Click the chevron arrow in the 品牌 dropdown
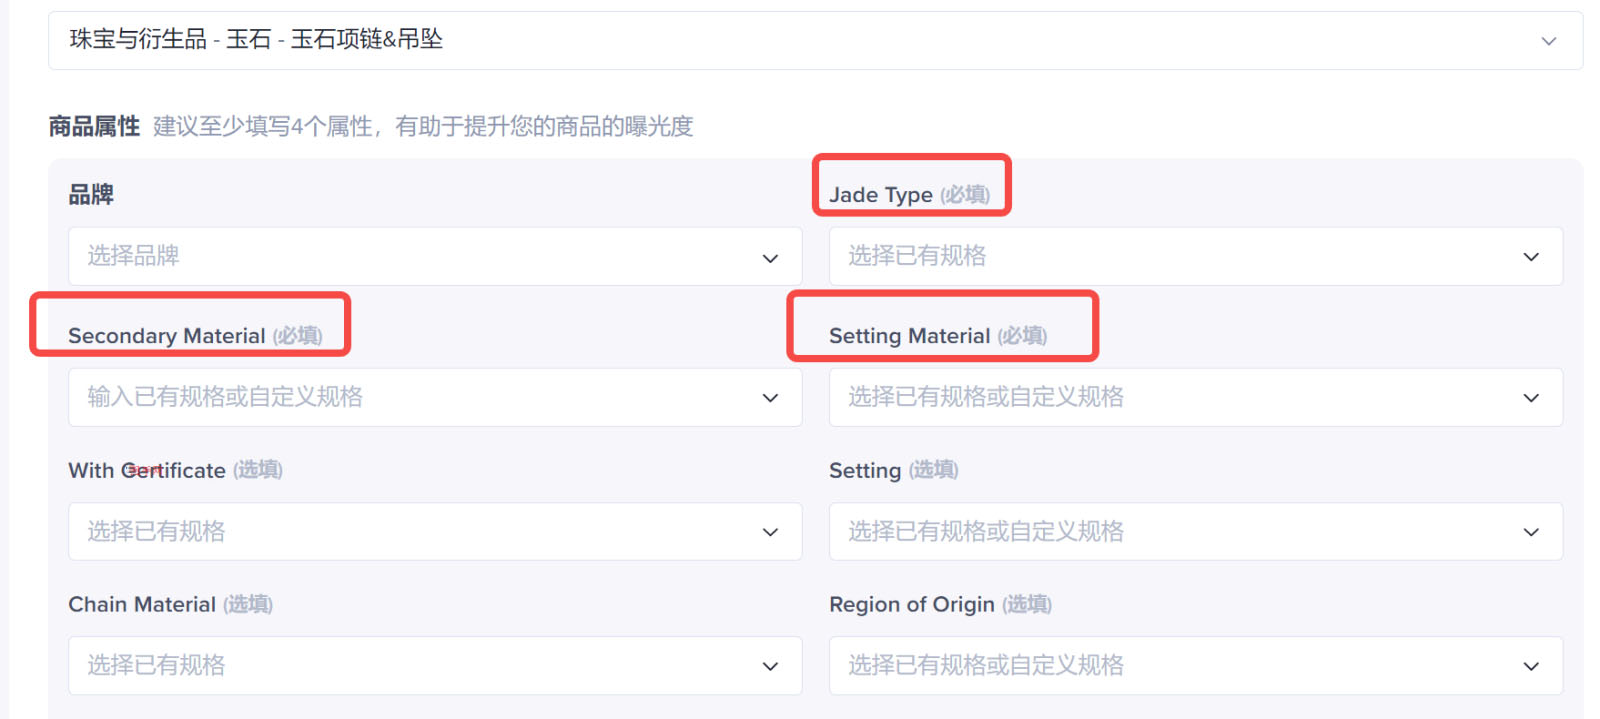 tap(770, 258)
